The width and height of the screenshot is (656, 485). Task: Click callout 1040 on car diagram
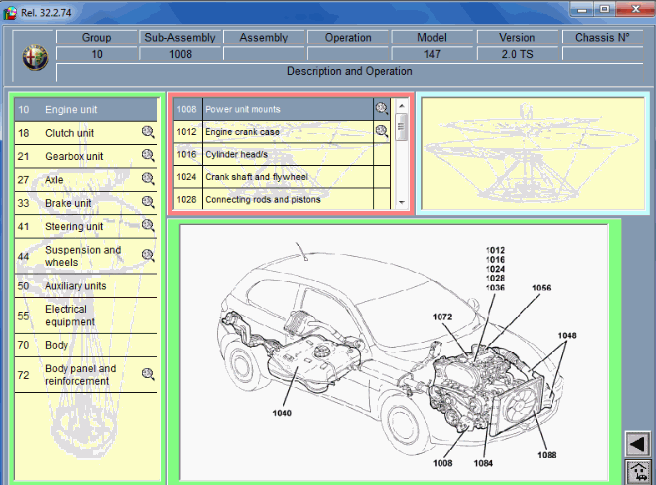(x=282, y=413)
